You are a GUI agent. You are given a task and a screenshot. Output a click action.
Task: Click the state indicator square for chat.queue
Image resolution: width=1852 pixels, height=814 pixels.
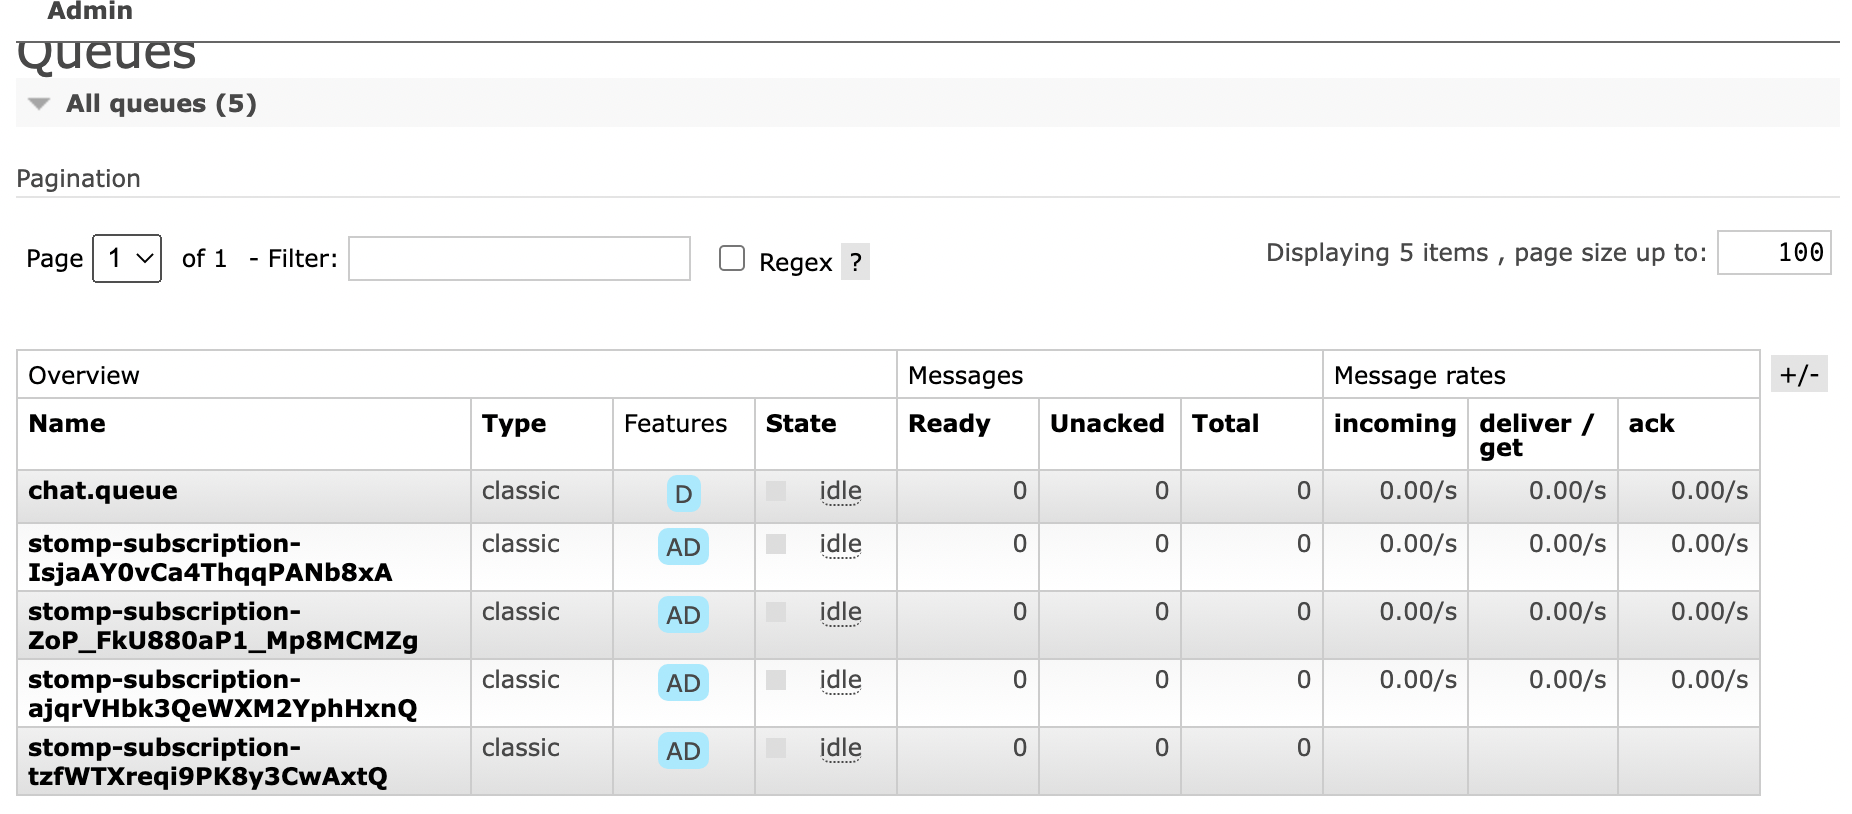(x=776, y=491)
